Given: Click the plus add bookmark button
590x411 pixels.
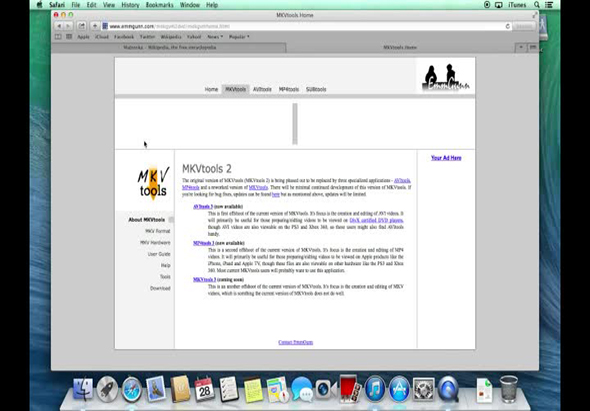Looking at the screenshot, I should click(x=95, y=26).
